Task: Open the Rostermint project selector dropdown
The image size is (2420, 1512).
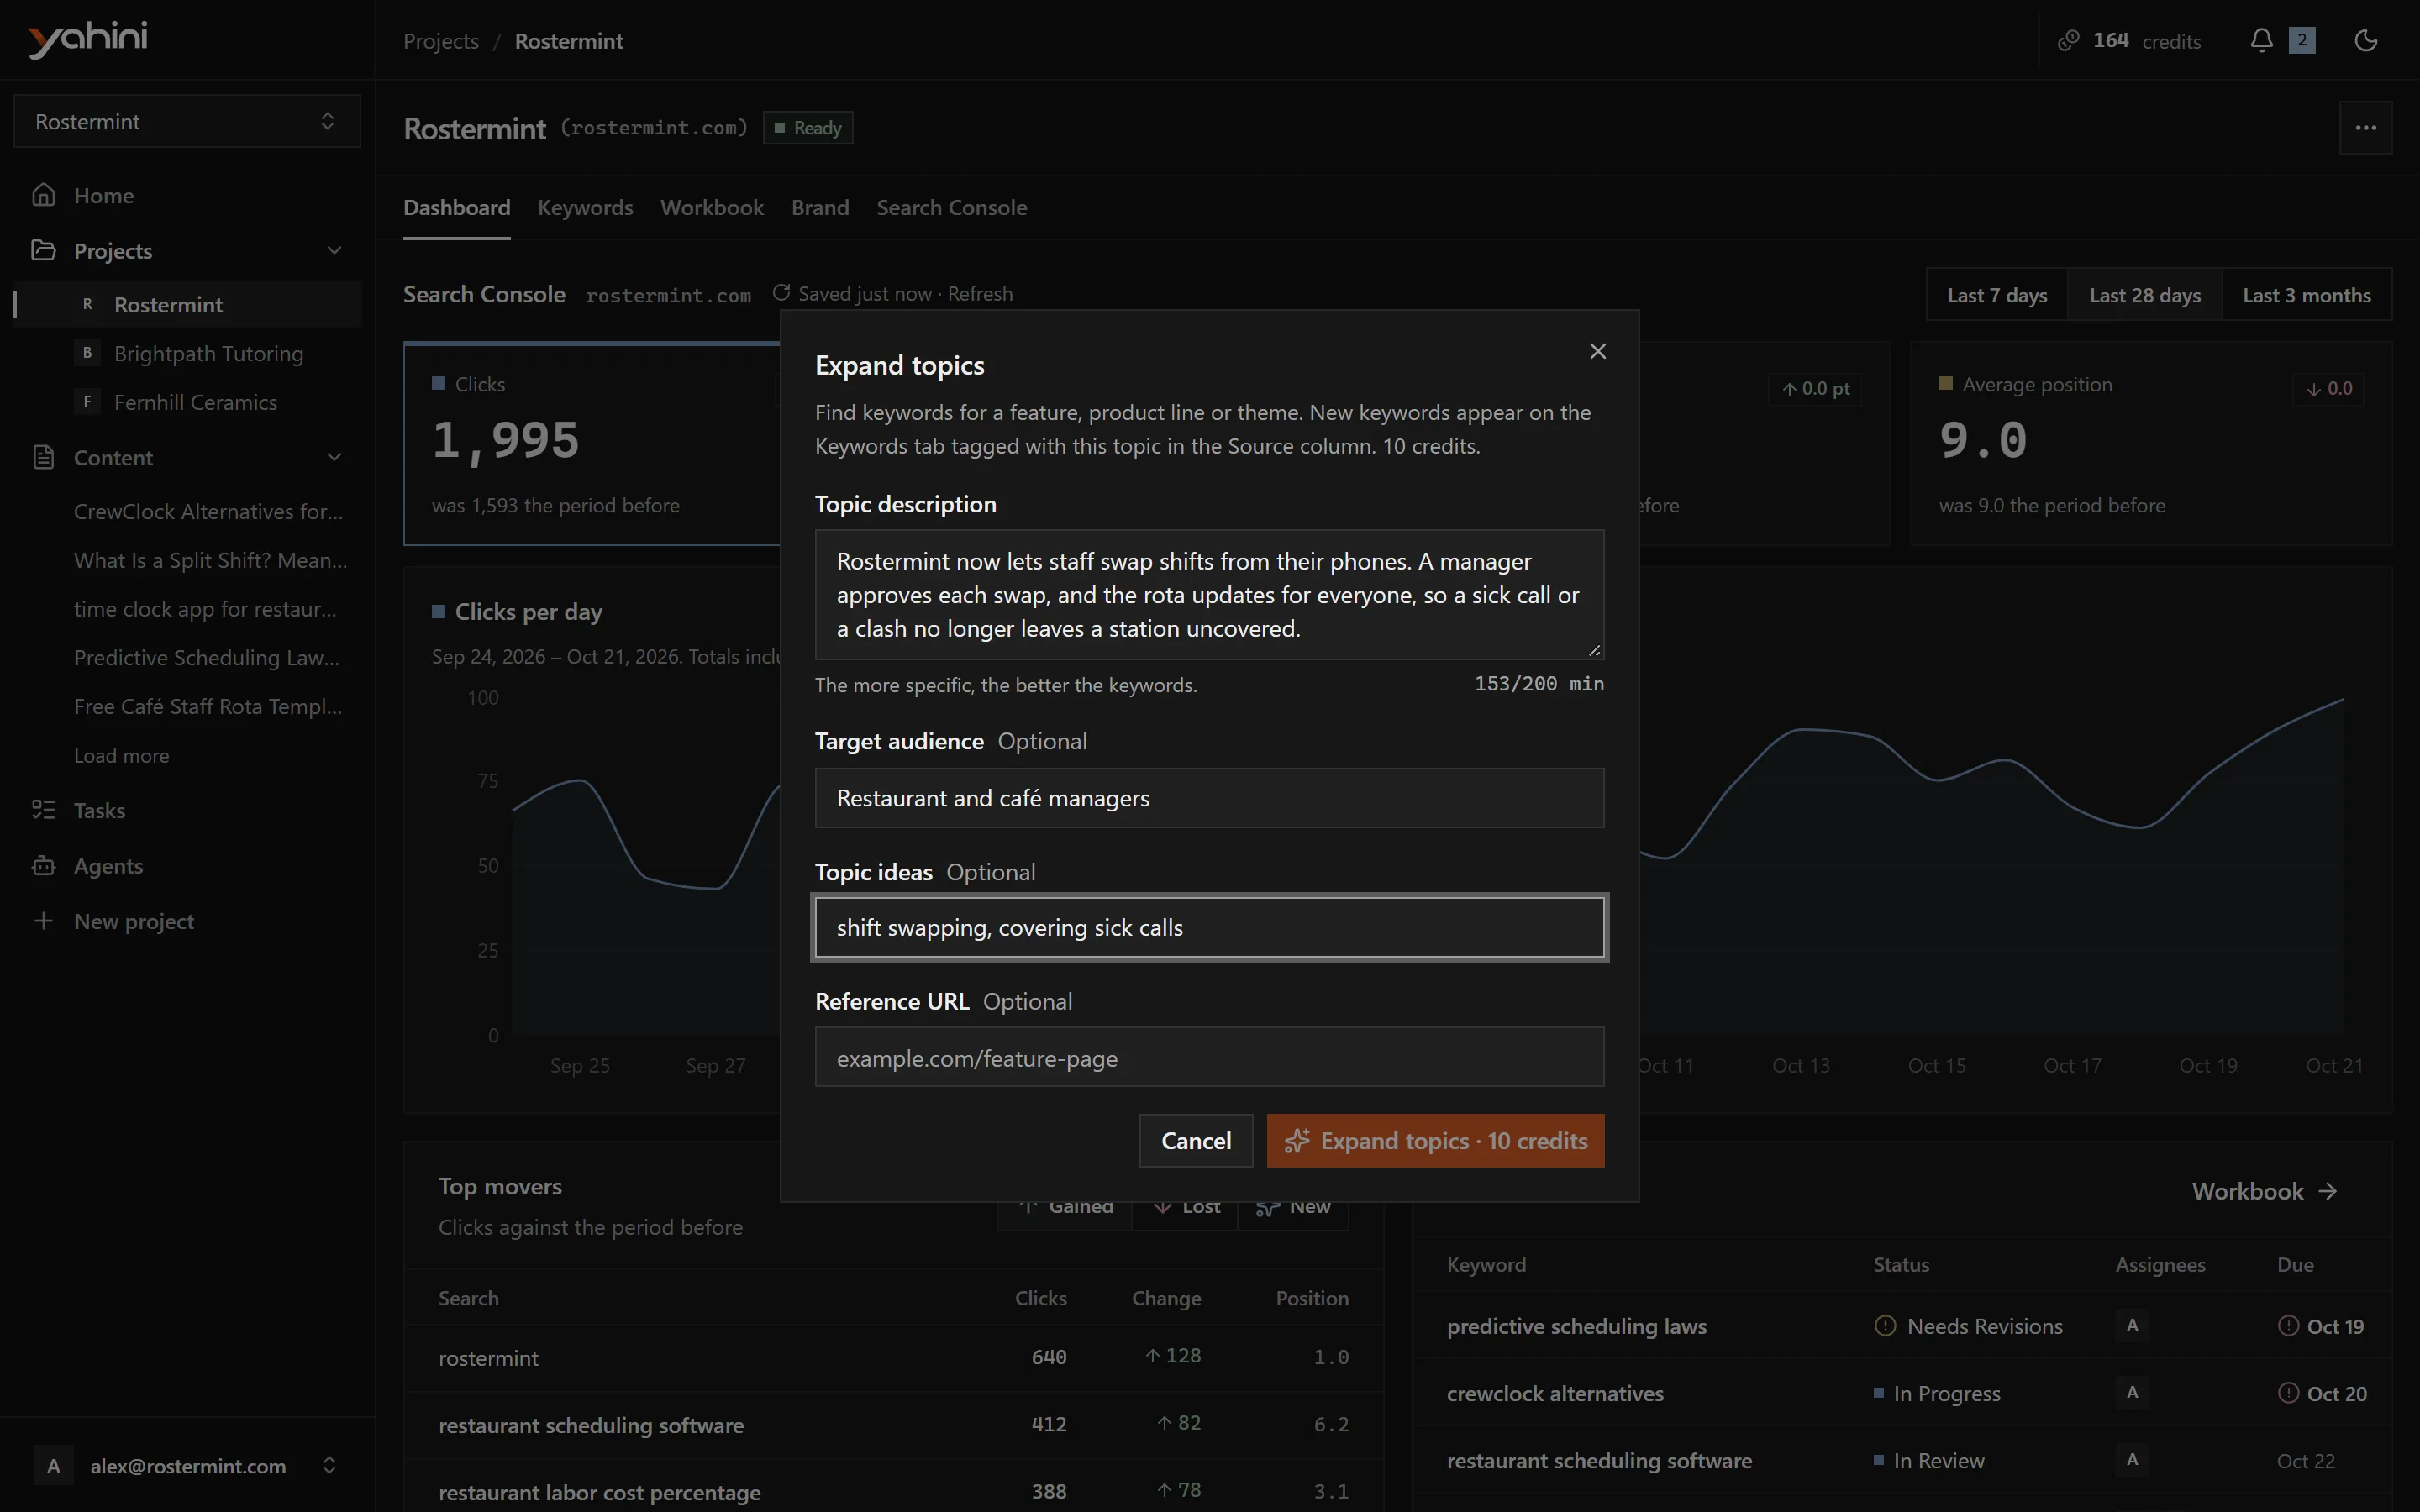Action: (x=187, y=122)
